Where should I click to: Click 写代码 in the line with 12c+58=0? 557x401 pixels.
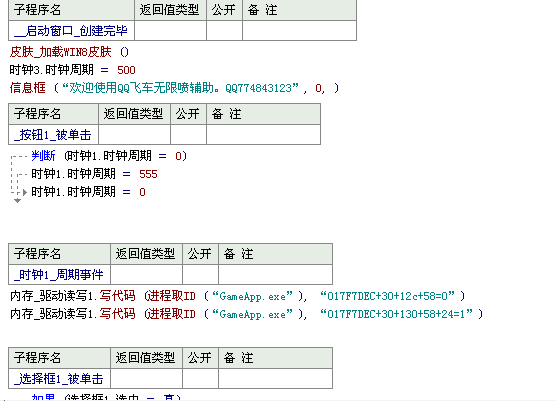point(117,296)
